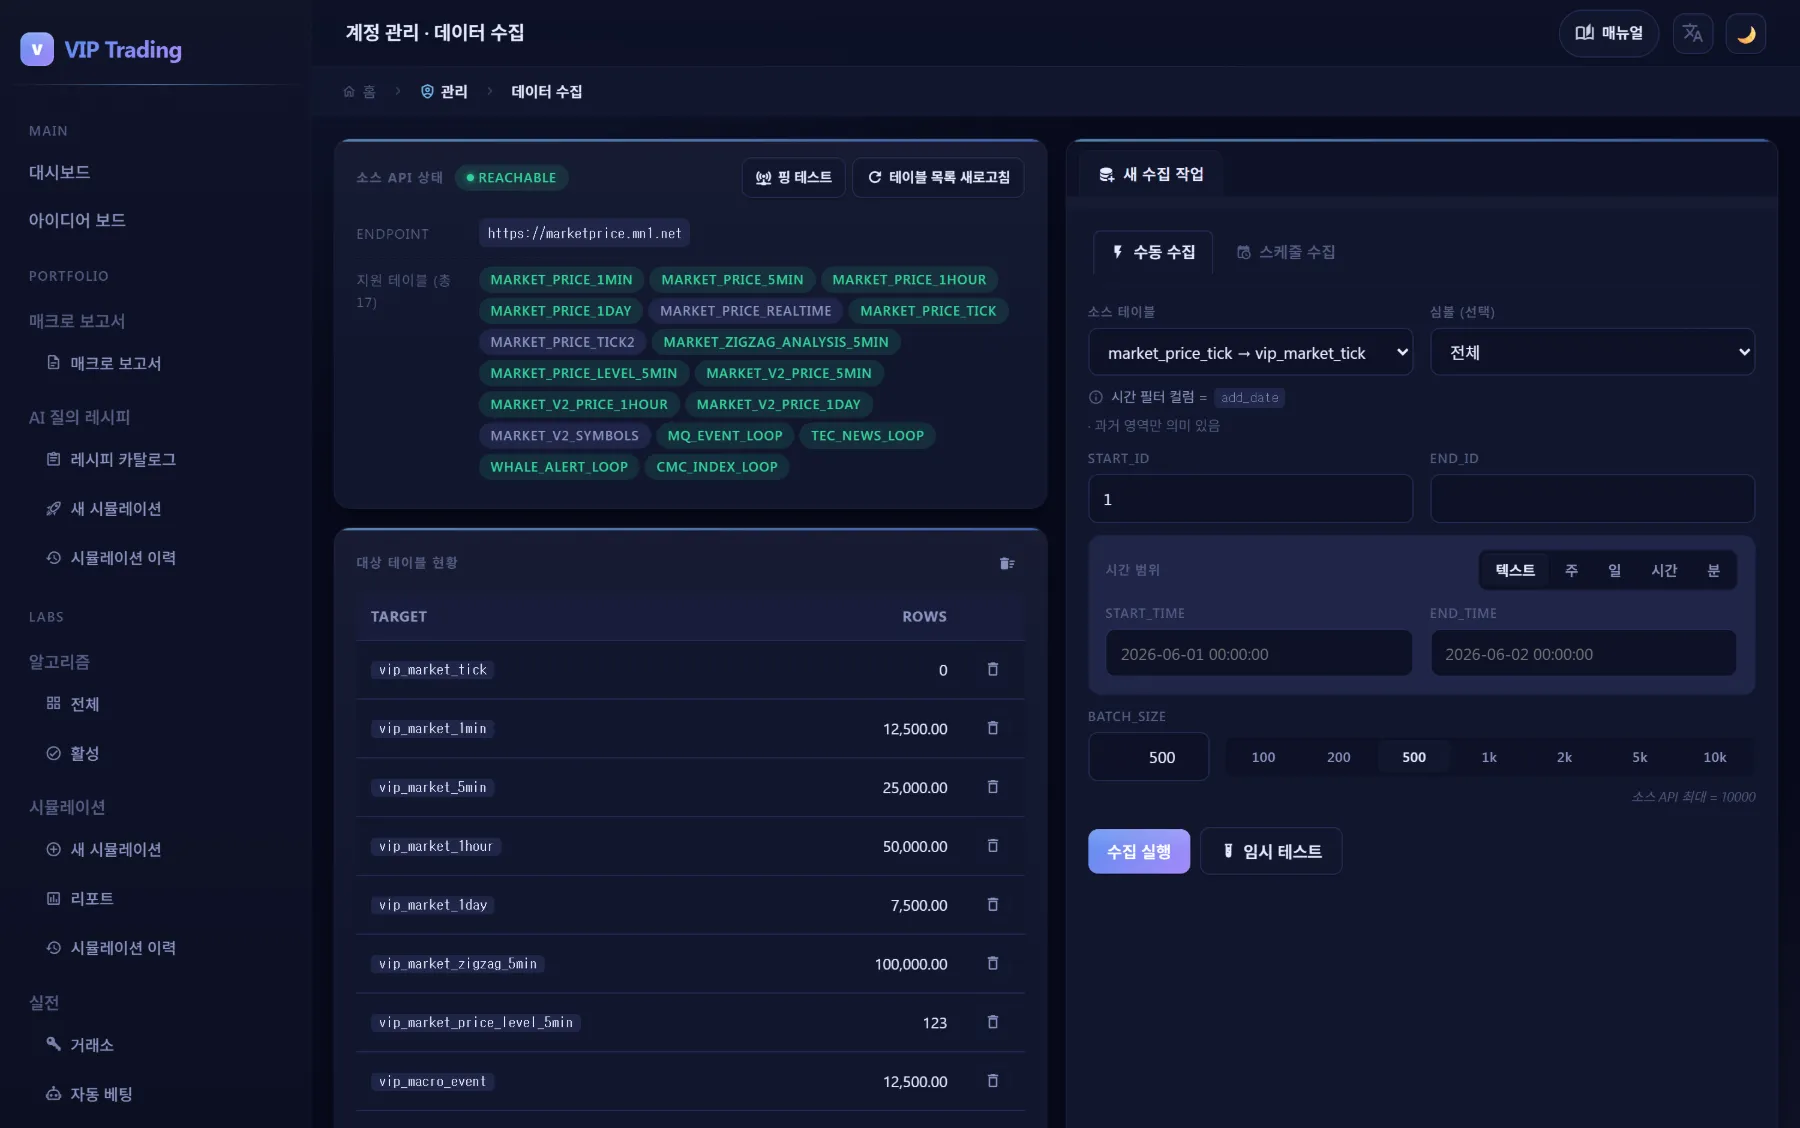Screen dimensions: 1800x1128
Task: Click trash icon for vip_market_5min
Action: 993,788
